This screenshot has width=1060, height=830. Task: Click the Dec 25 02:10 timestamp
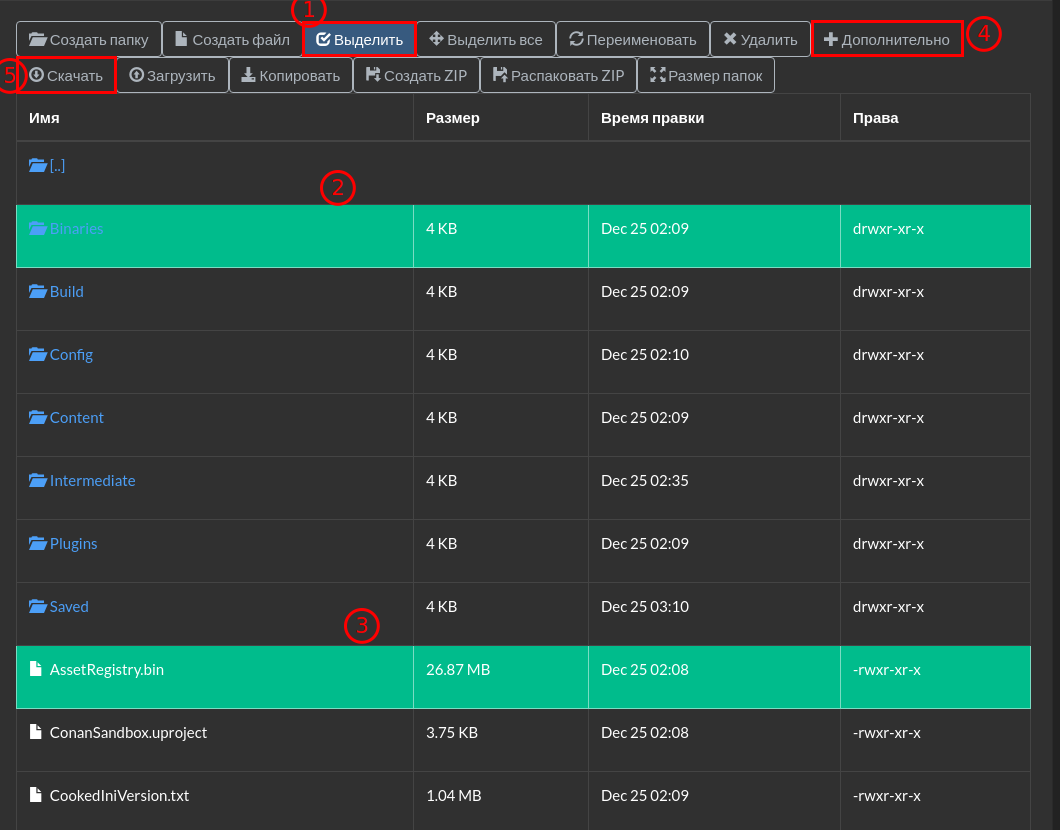tap(645, 354)
